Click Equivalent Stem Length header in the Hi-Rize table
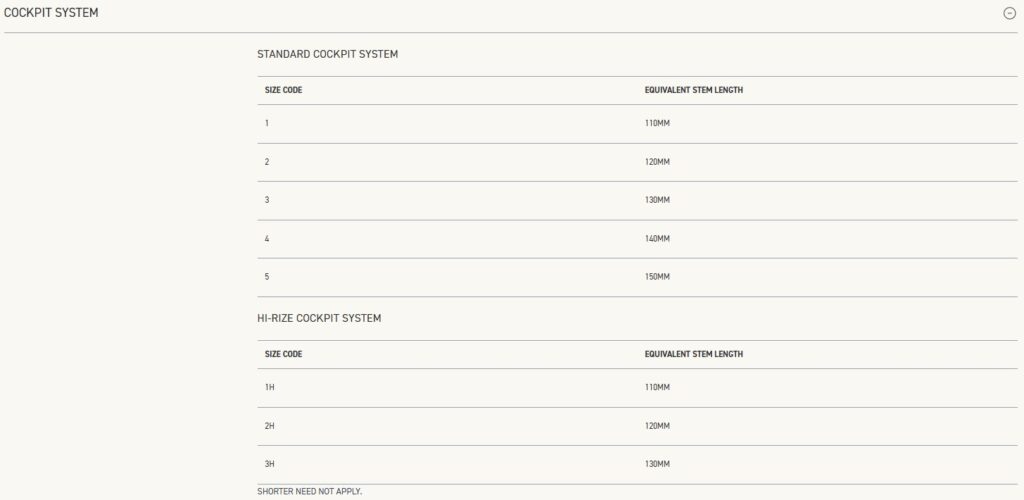Viewport: 1024px width, 500px height. (x=693, y=354)
